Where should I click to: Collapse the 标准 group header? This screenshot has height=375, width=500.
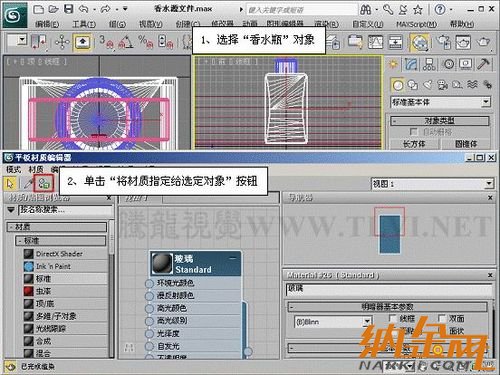[x=61, y=241]
